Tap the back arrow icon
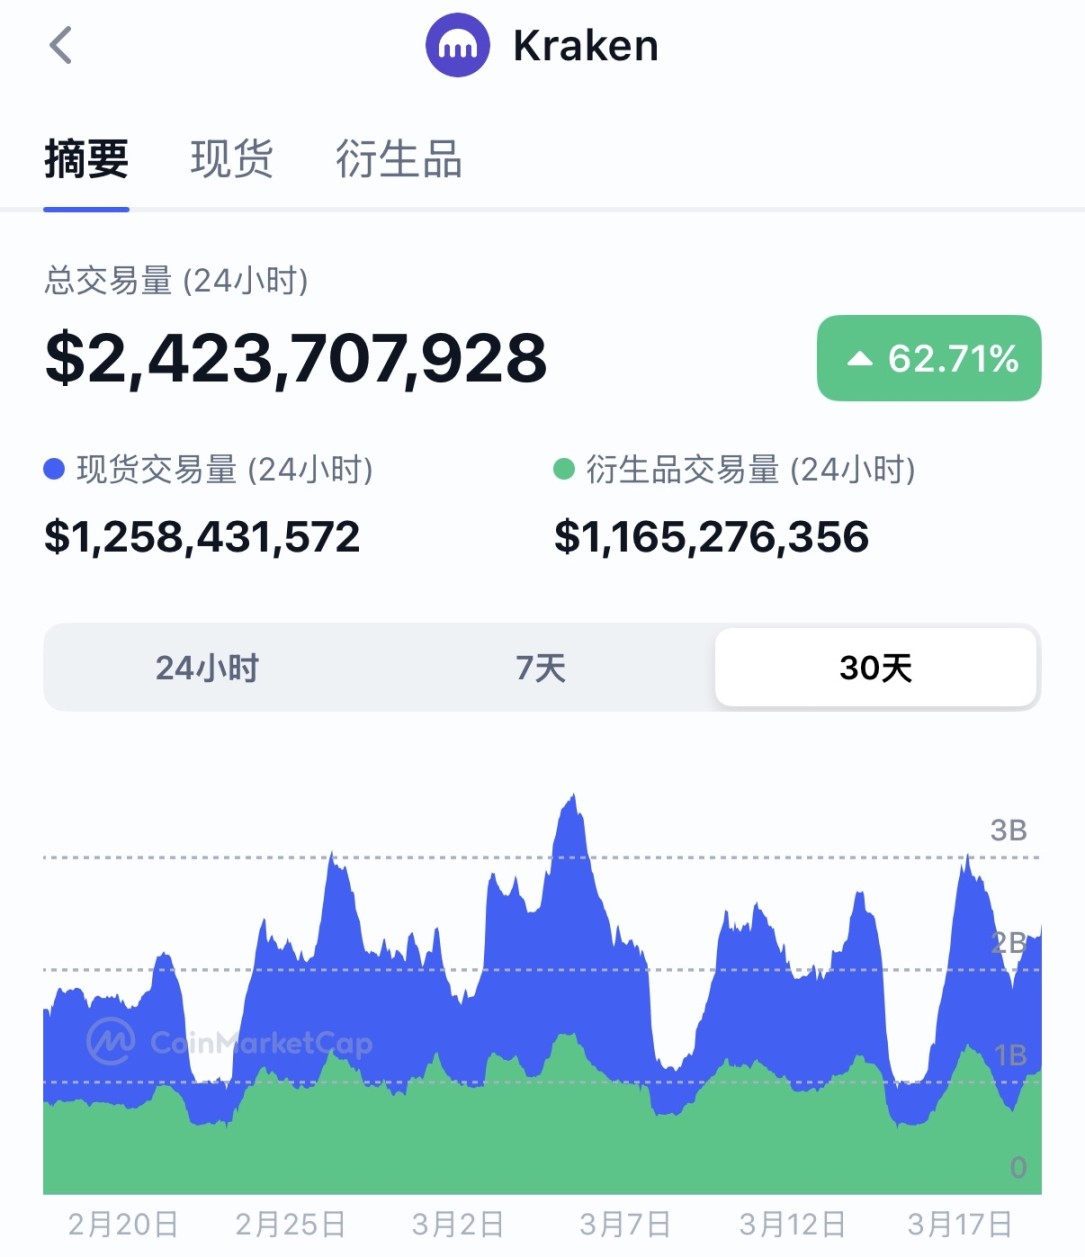 [61, 45]
